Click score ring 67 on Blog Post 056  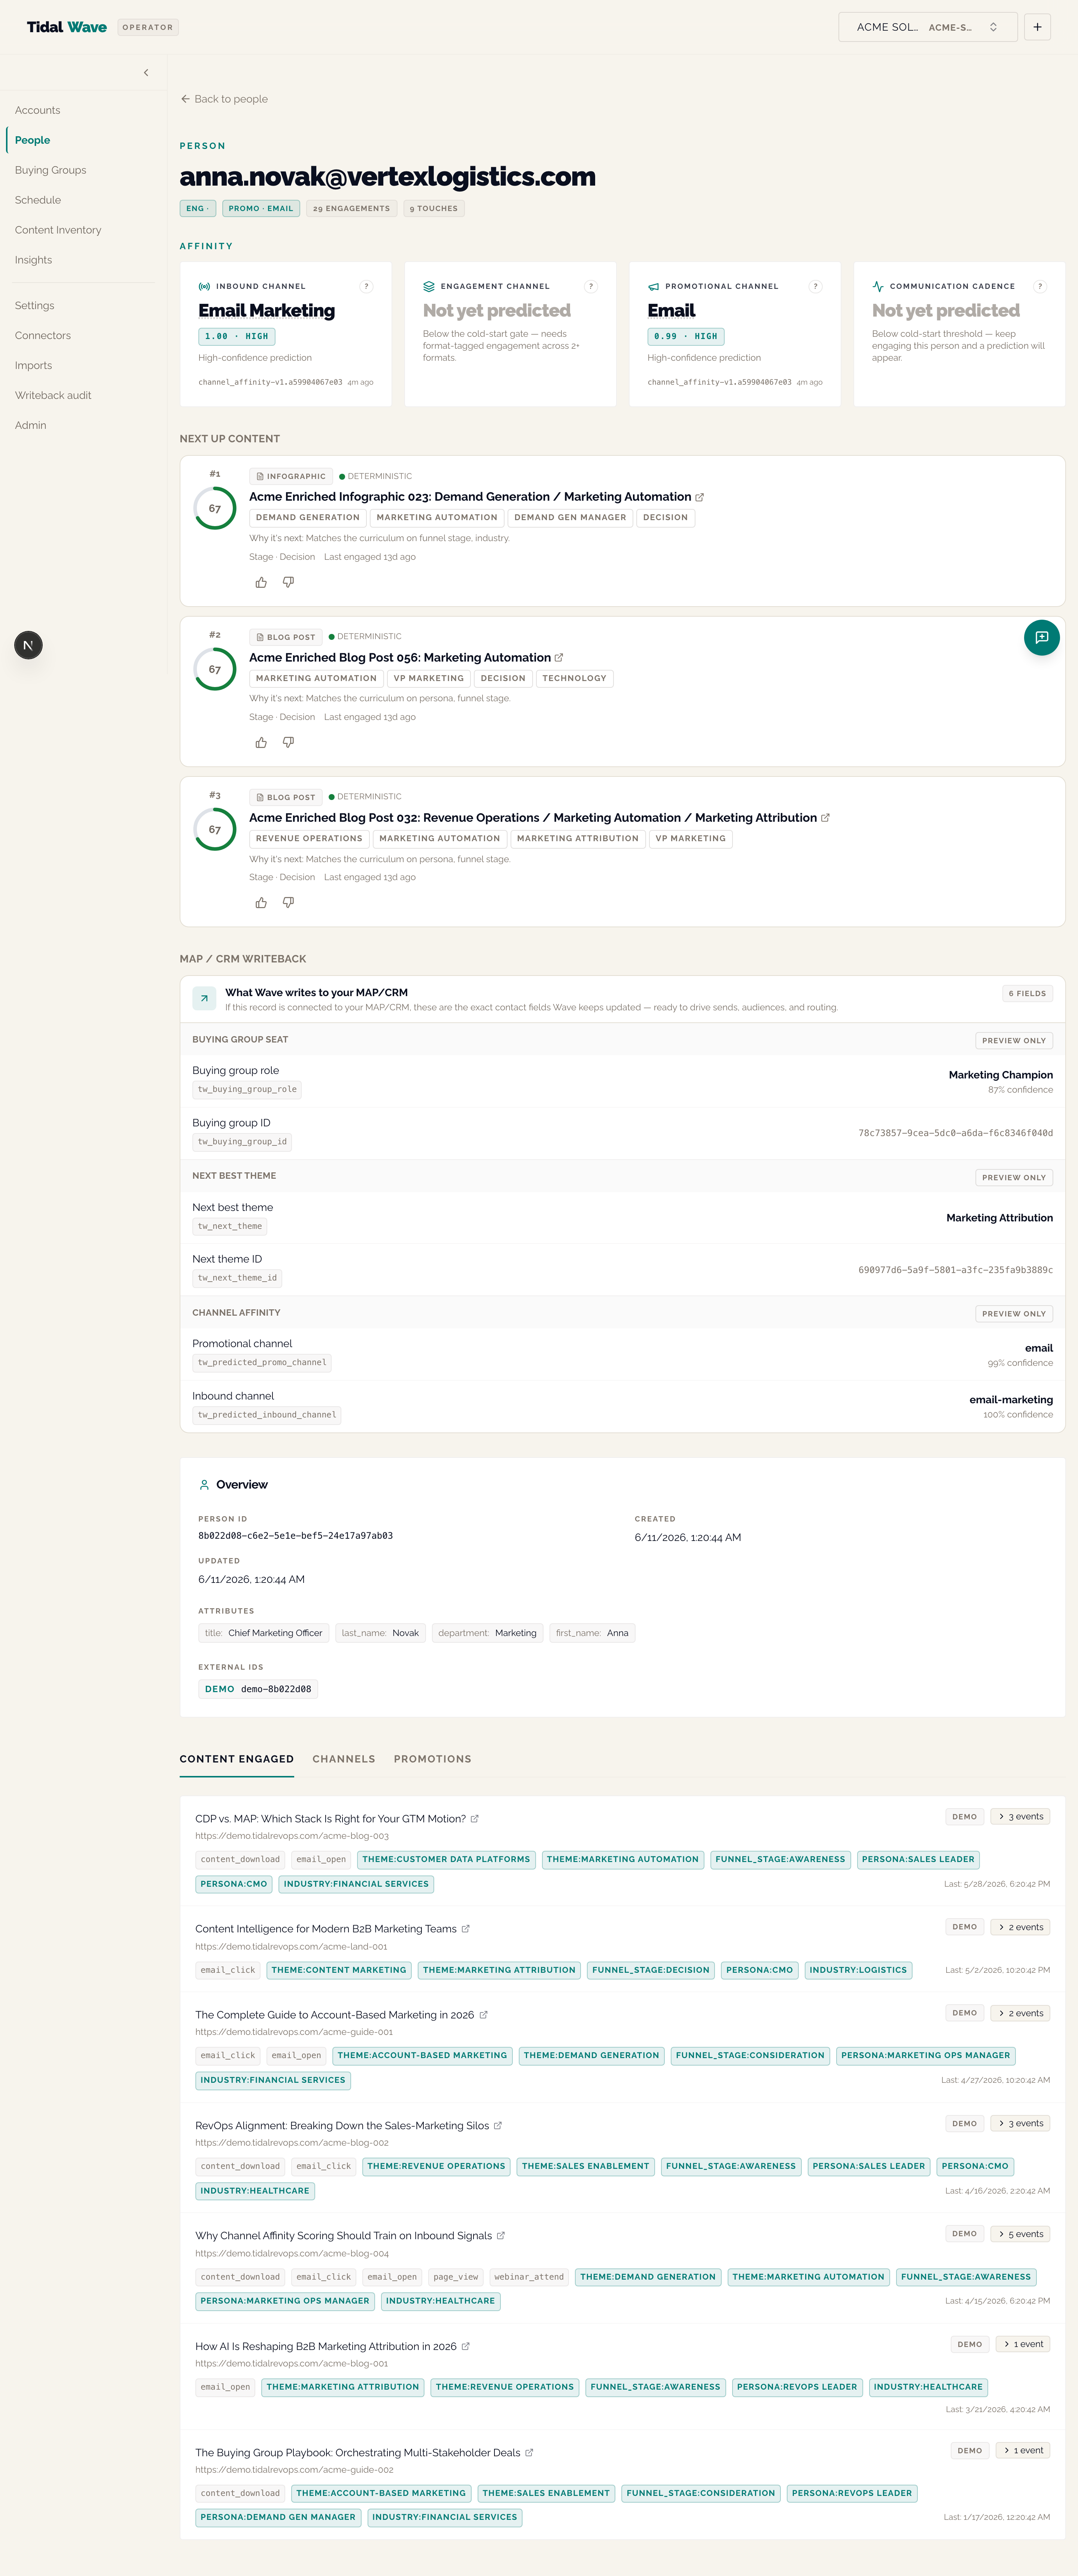point(215,669)
